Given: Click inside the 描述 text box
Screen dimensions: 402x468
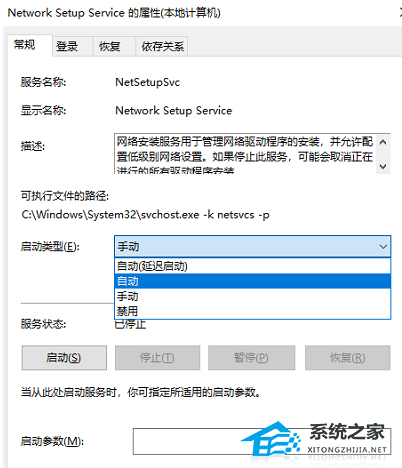Looking at the screenshot, I should tap(245, 154).
